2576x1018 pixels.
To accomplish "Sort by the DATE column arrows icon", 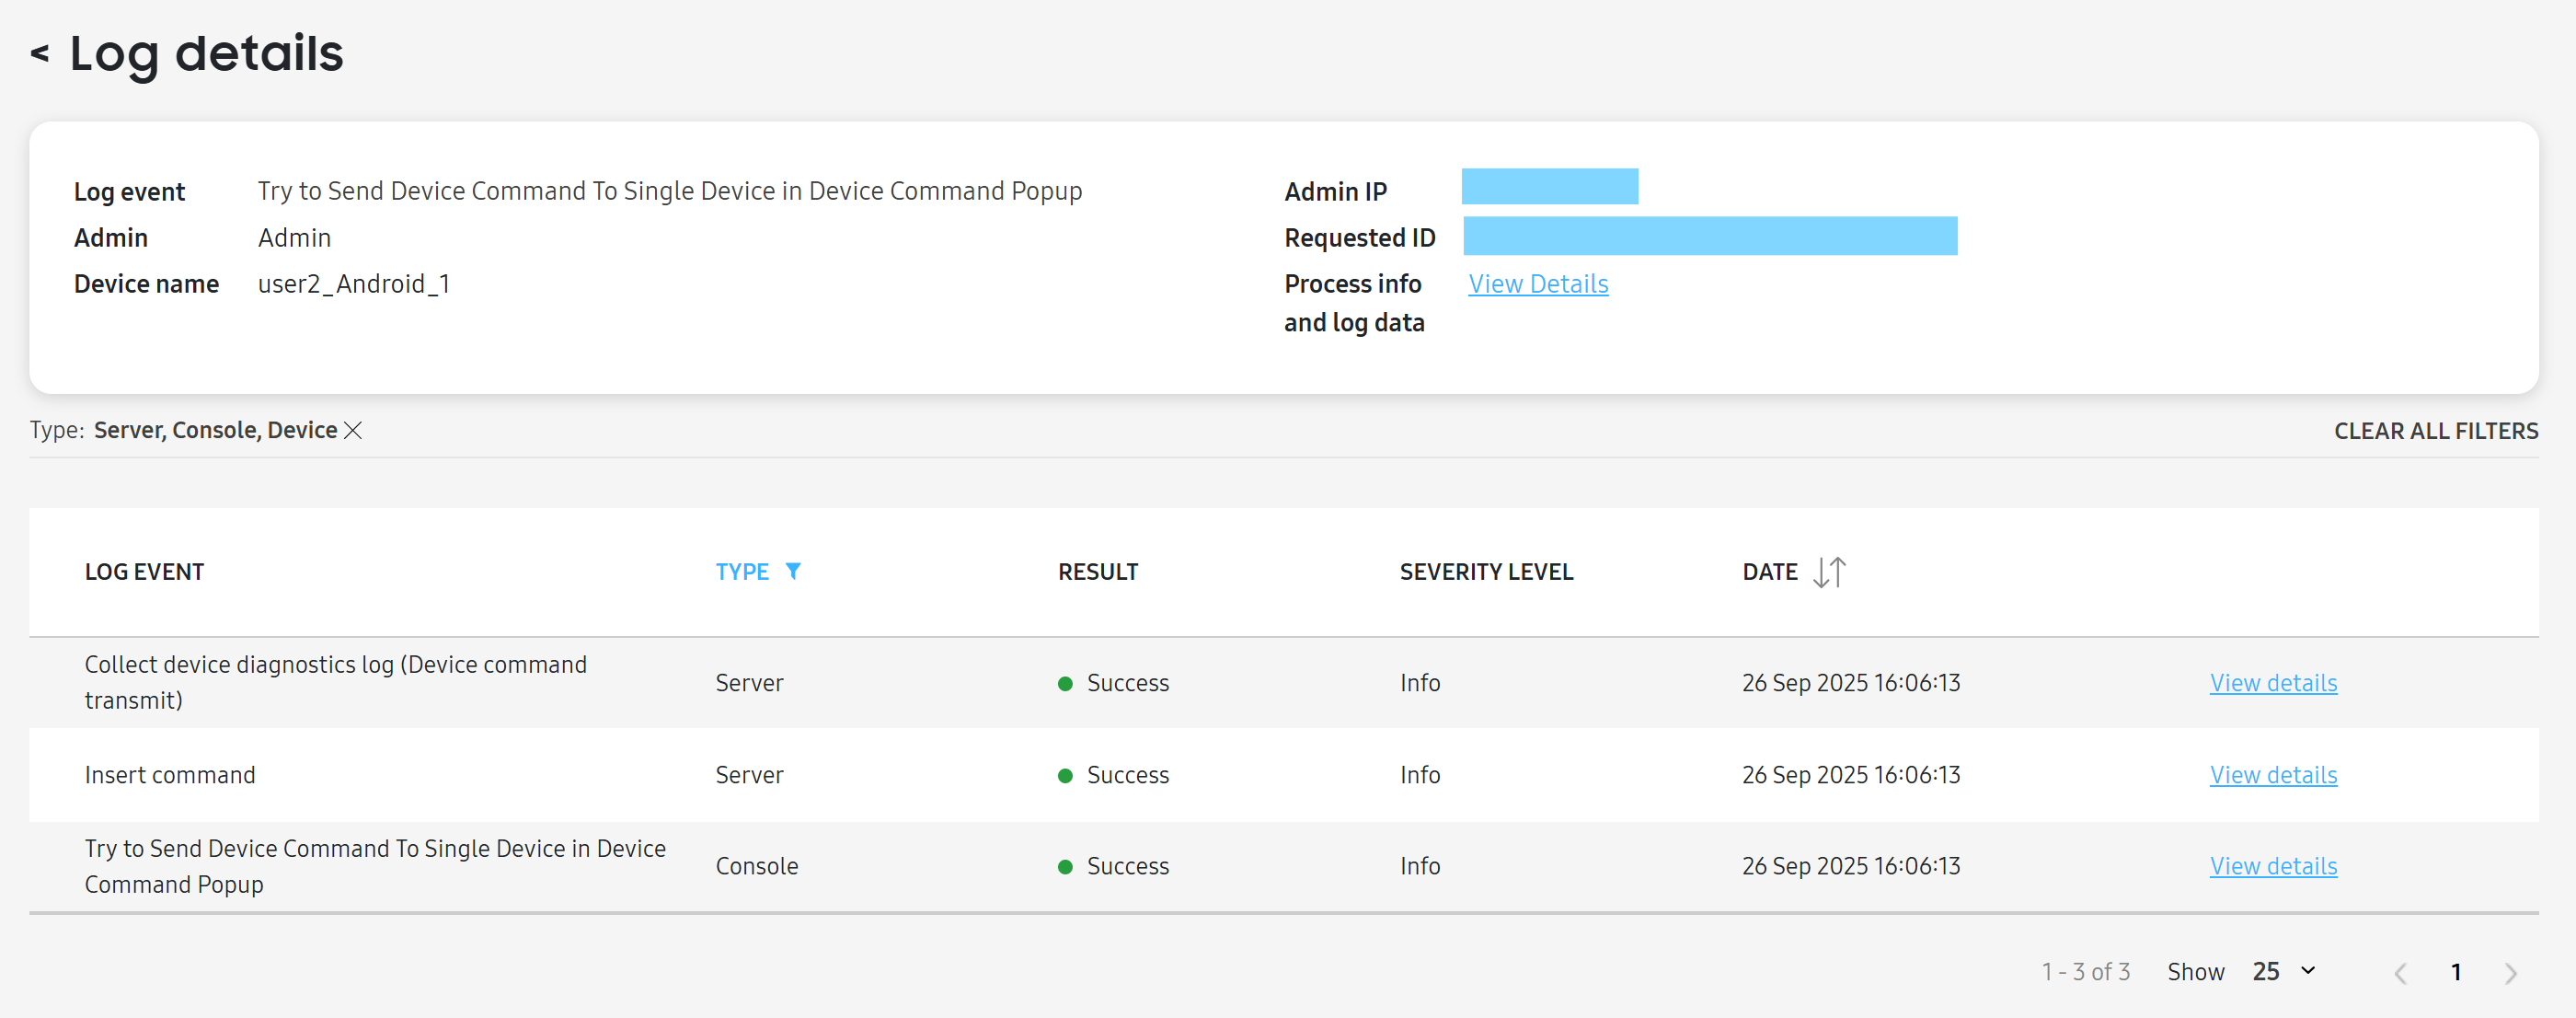I will [x=1829, y=572].
